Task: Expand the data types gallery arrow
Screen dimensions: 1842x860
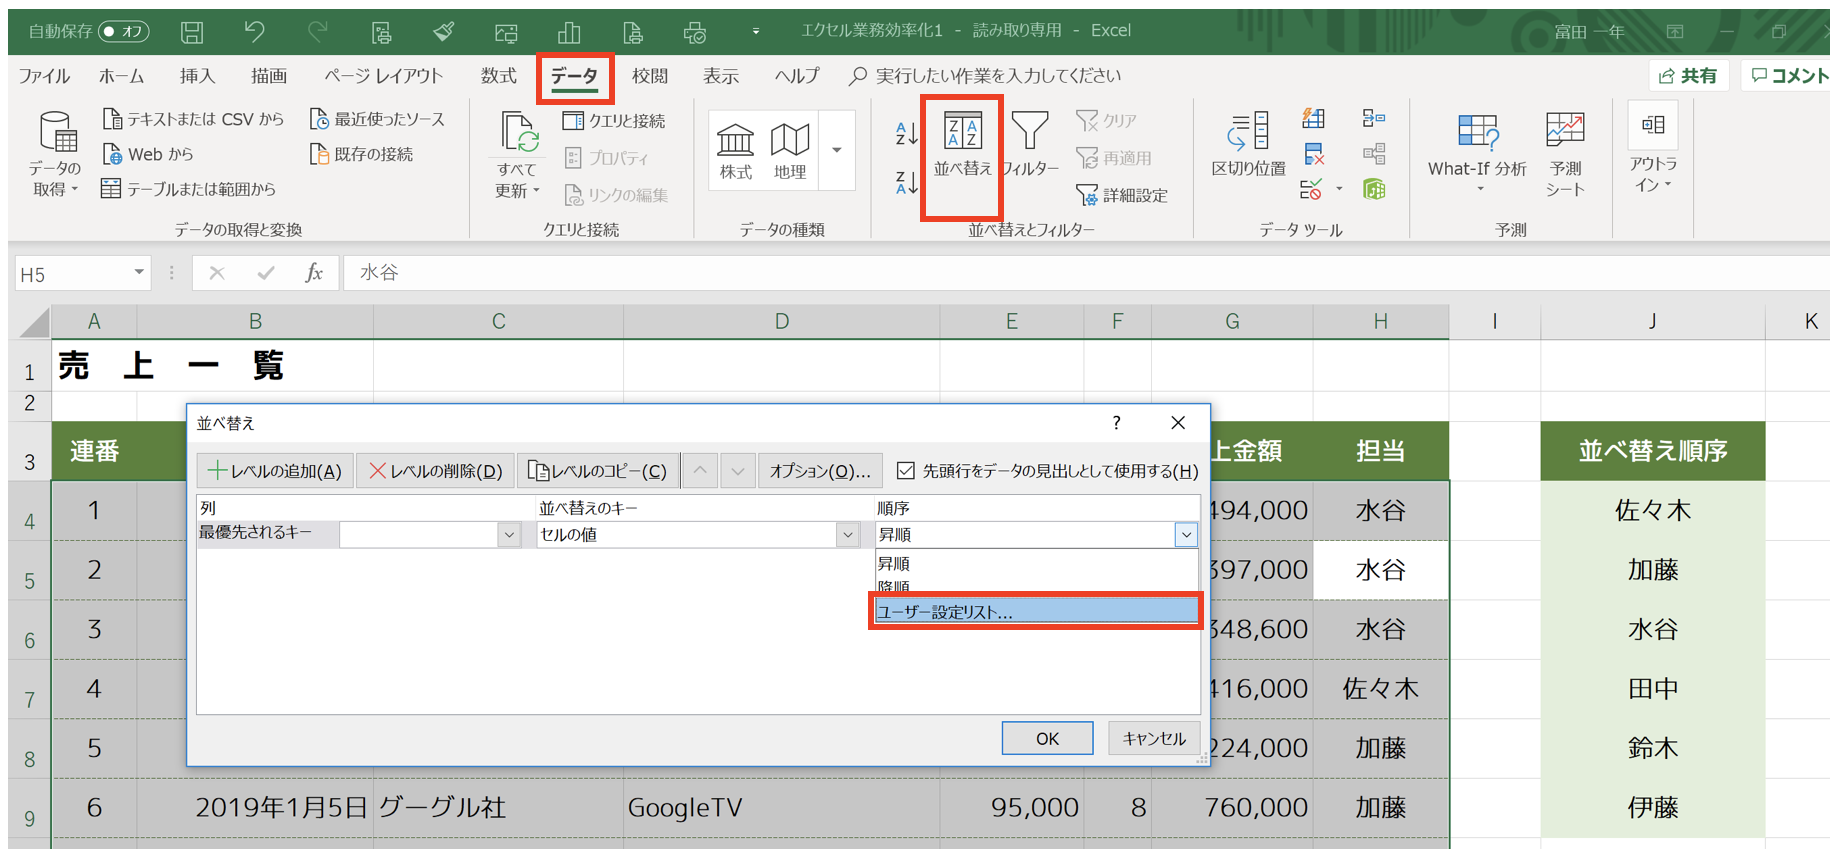Action: point(837,151)
